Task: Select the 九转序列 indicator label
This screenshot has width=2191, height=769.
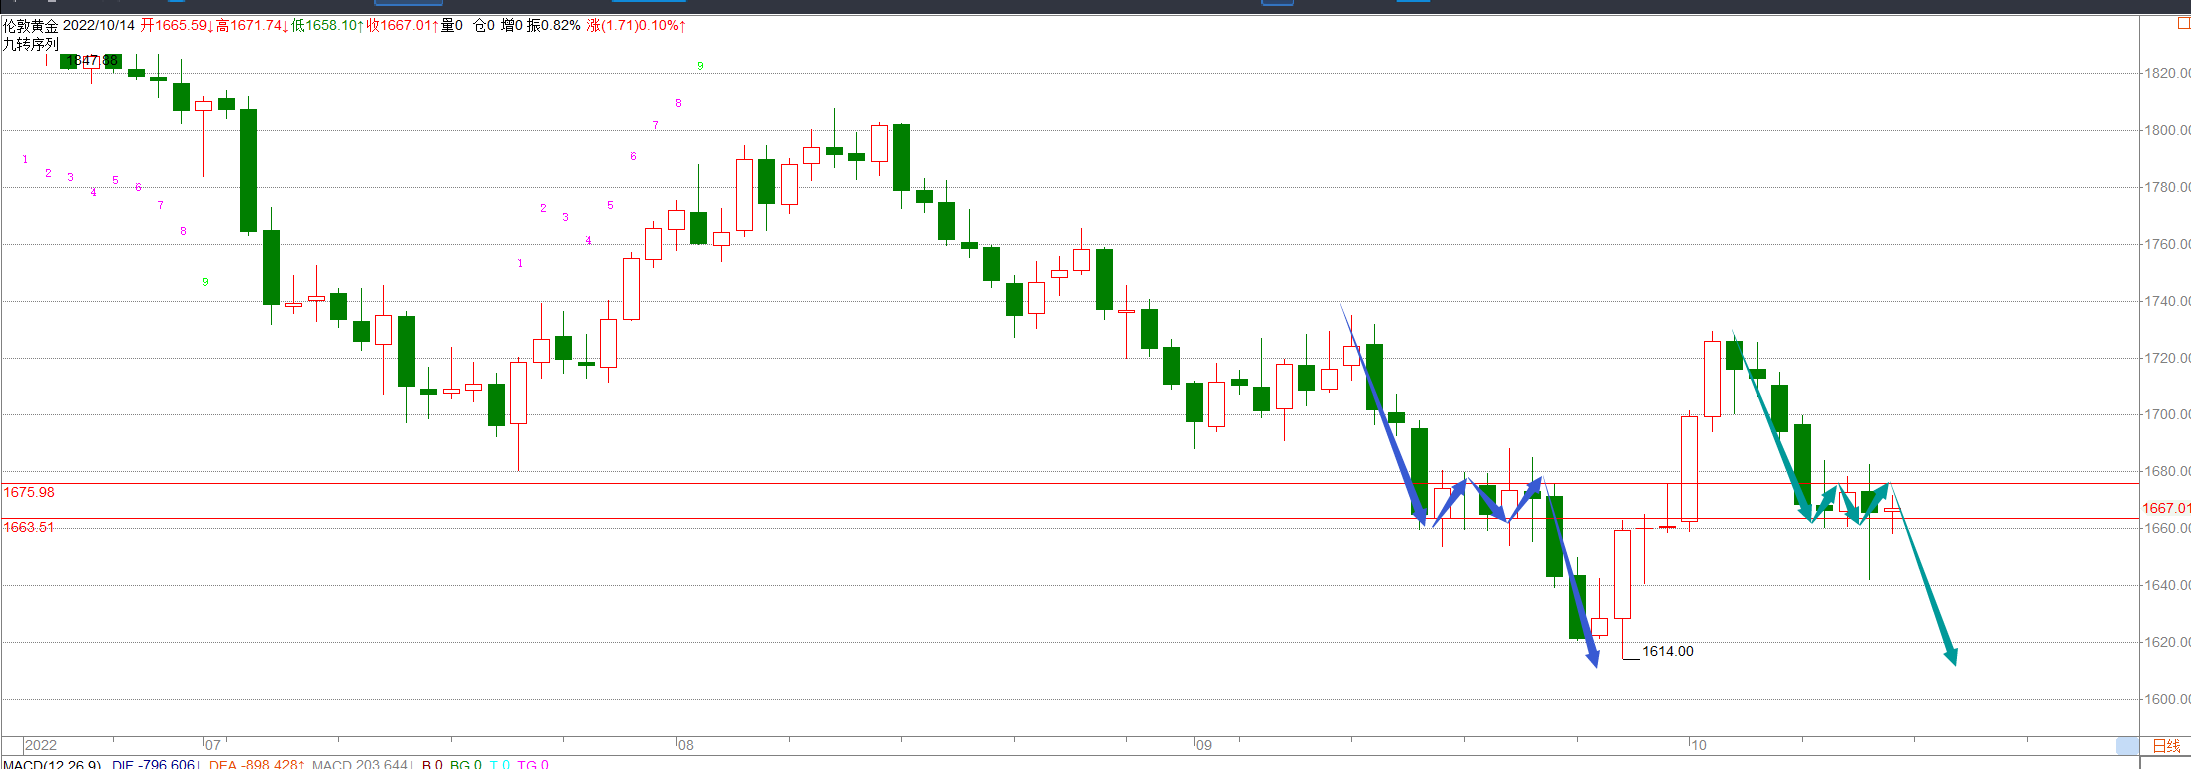Action: [31, 44]
